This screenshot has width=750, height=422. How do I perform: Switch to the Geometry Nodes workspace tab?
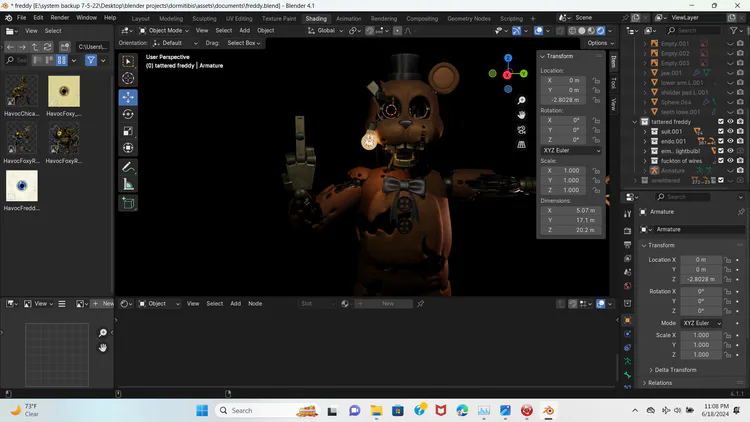(469, 19)
